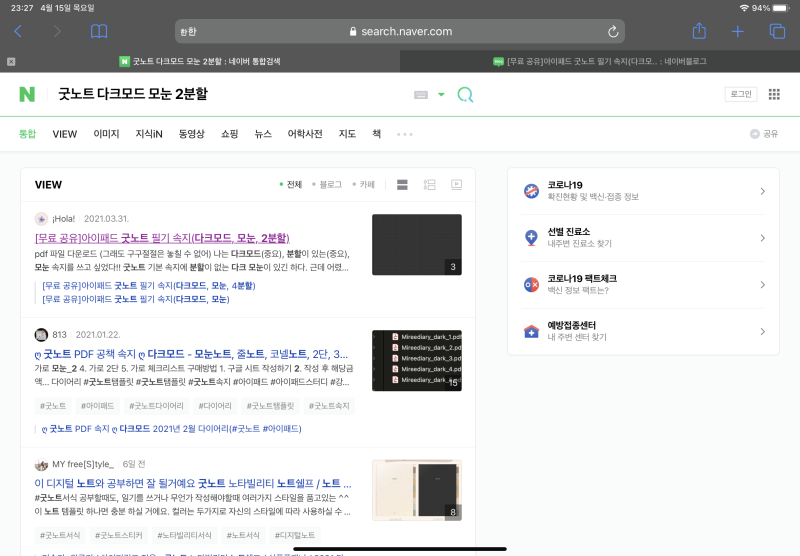Select the 블로그 VIEW filter

click(x=327, y=184)
